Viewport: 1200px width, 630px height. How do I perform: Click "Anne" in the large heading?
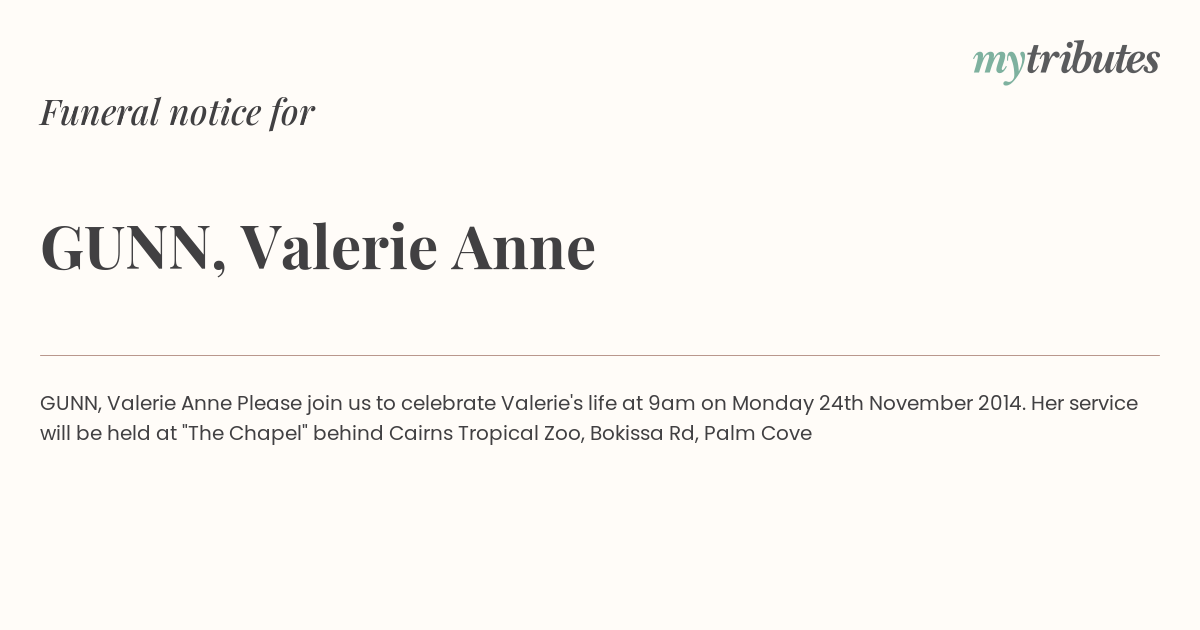pyautogui.click(x=523, y=248)
